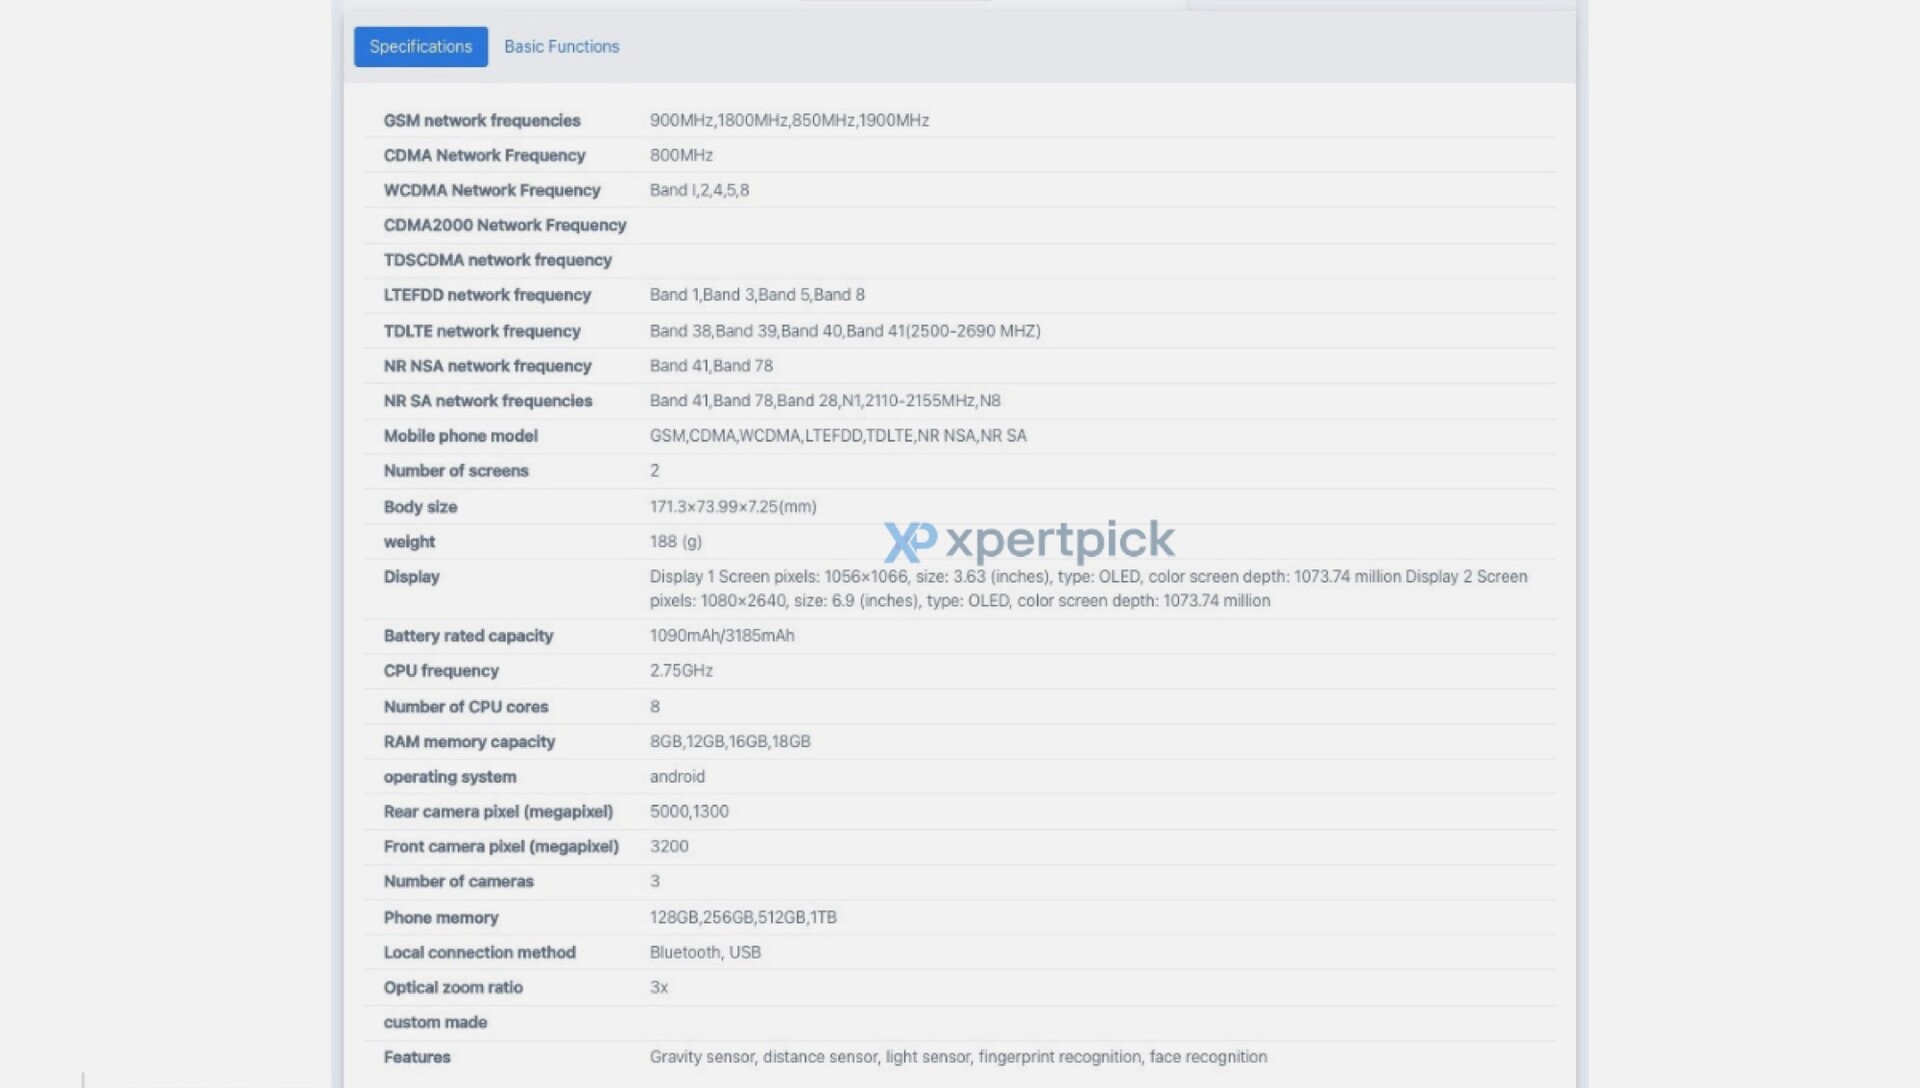This screenshot has width=1920, height=1088.
Task: Click the GSM network frequencies label
Action: (x=481, y=120)
